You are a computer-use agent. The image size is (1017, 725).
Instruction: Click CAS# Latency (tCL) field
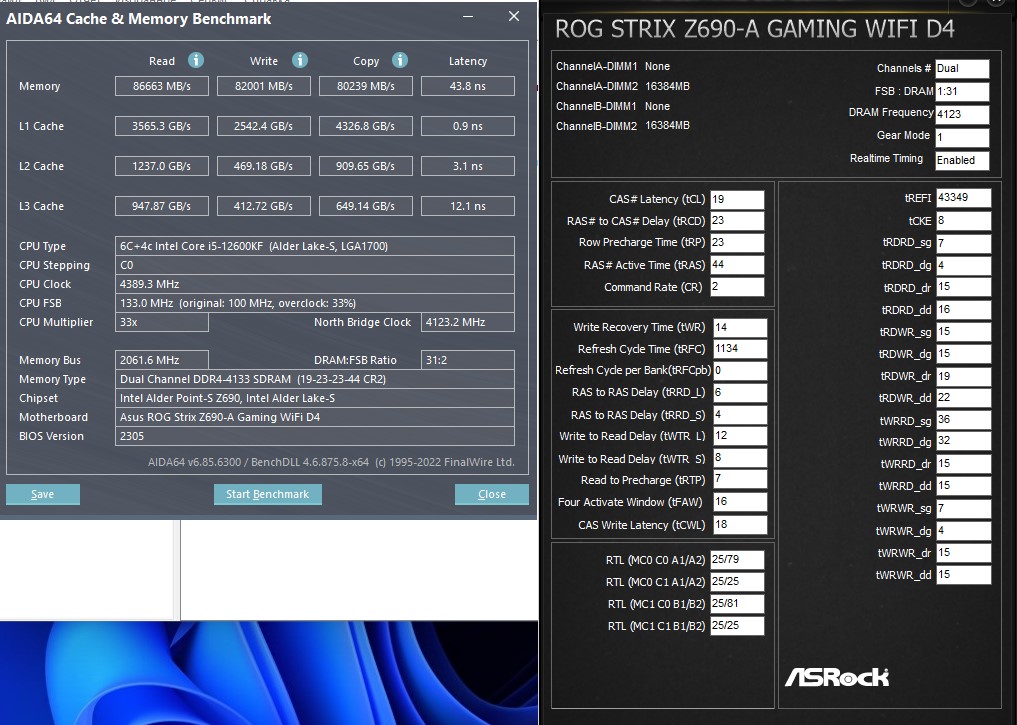pos(737,199)
